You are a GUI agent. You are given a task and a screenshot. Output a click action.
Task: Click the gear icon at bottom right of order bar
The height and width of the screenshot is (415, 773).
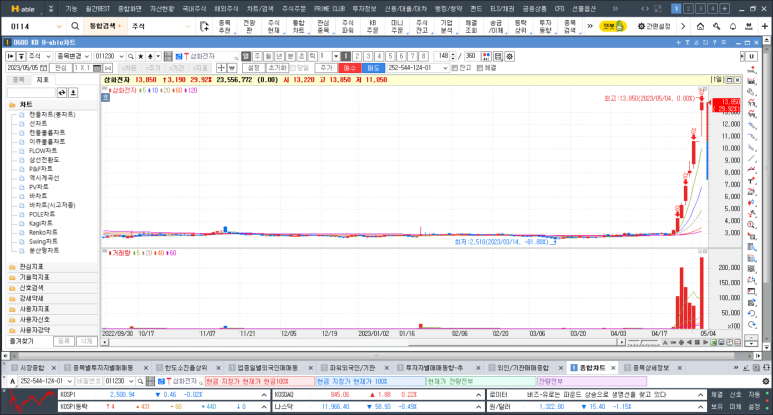click(x=765, y=381)
